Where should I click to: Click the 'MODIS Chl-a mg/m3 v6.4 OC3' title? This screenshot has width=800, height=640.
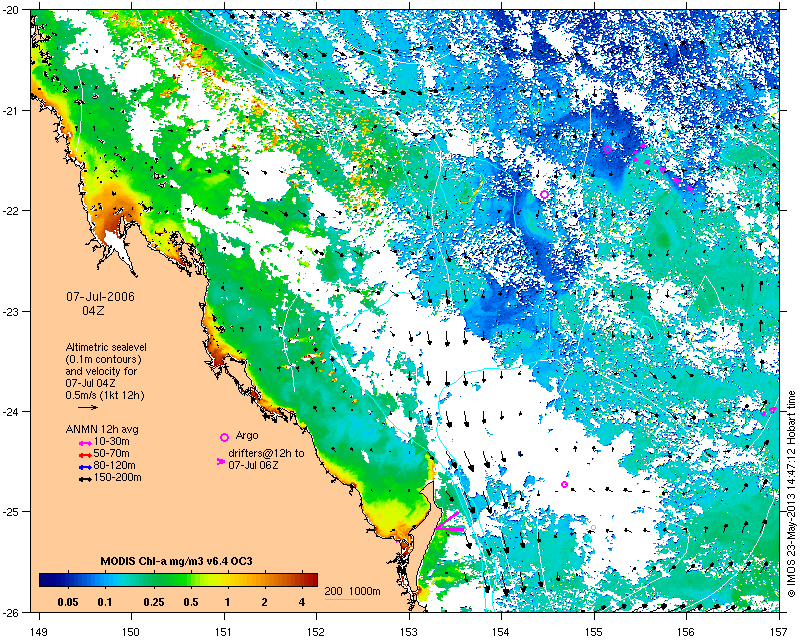point(177,561)
